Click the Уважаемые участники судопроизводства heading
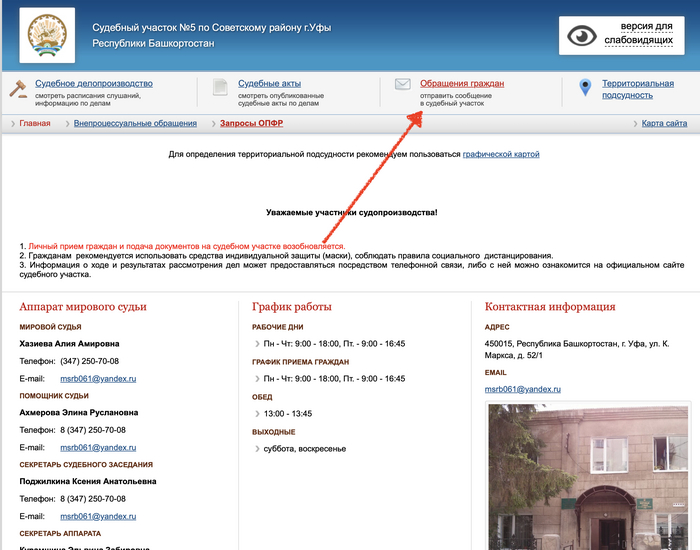Viewport: 700px width, 550px height. pyautogui.click(x=352, y=212)
